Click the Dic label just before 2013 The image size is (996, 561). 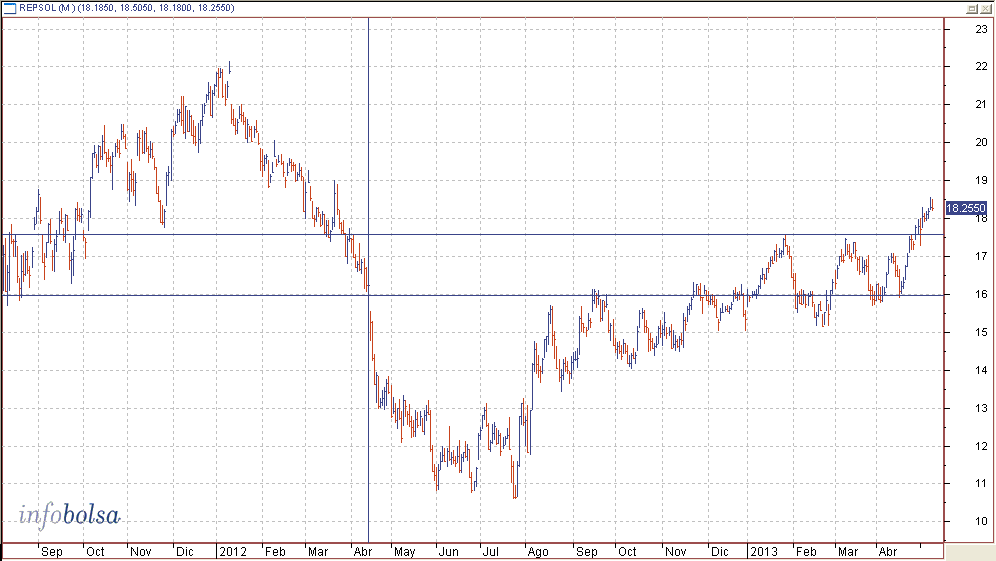(719, 551)
